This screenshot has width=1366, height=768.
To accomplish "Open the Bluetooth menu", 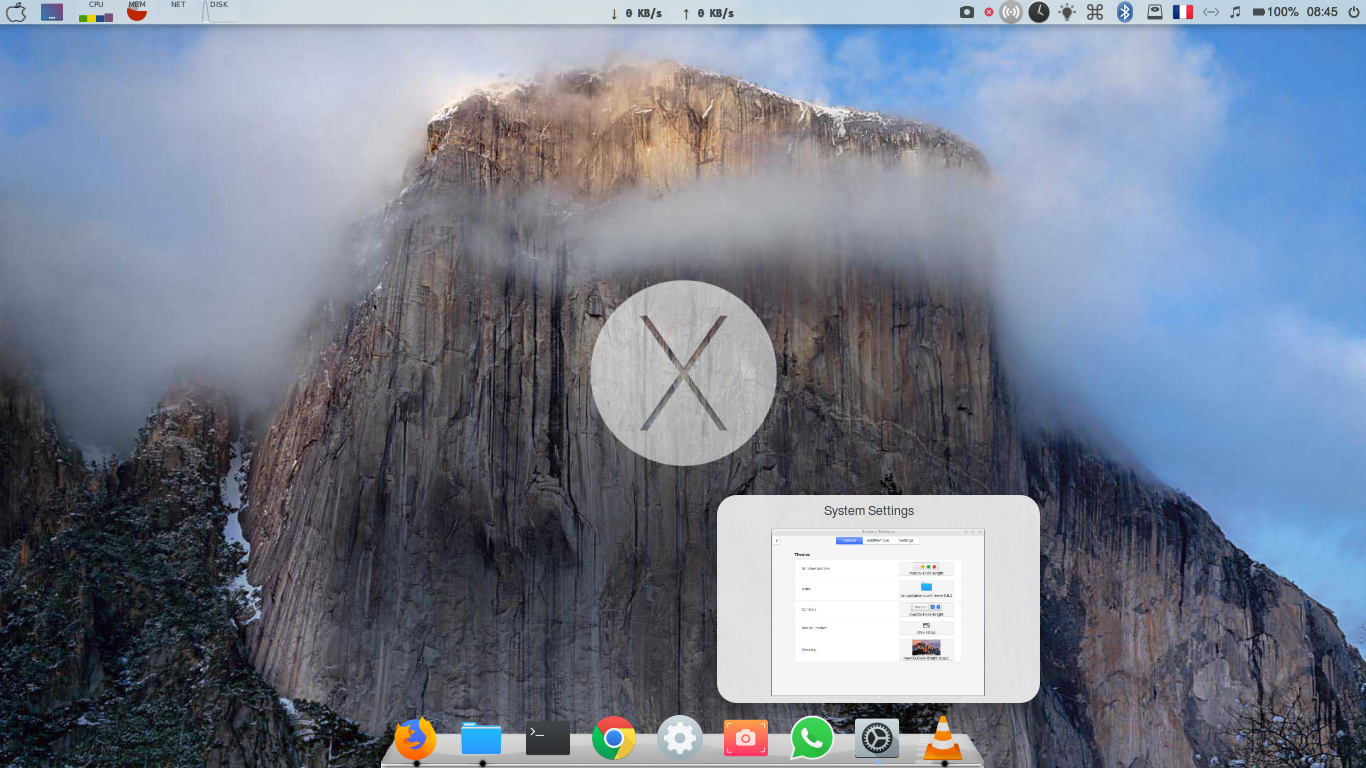I will [x=1125, y=12].
